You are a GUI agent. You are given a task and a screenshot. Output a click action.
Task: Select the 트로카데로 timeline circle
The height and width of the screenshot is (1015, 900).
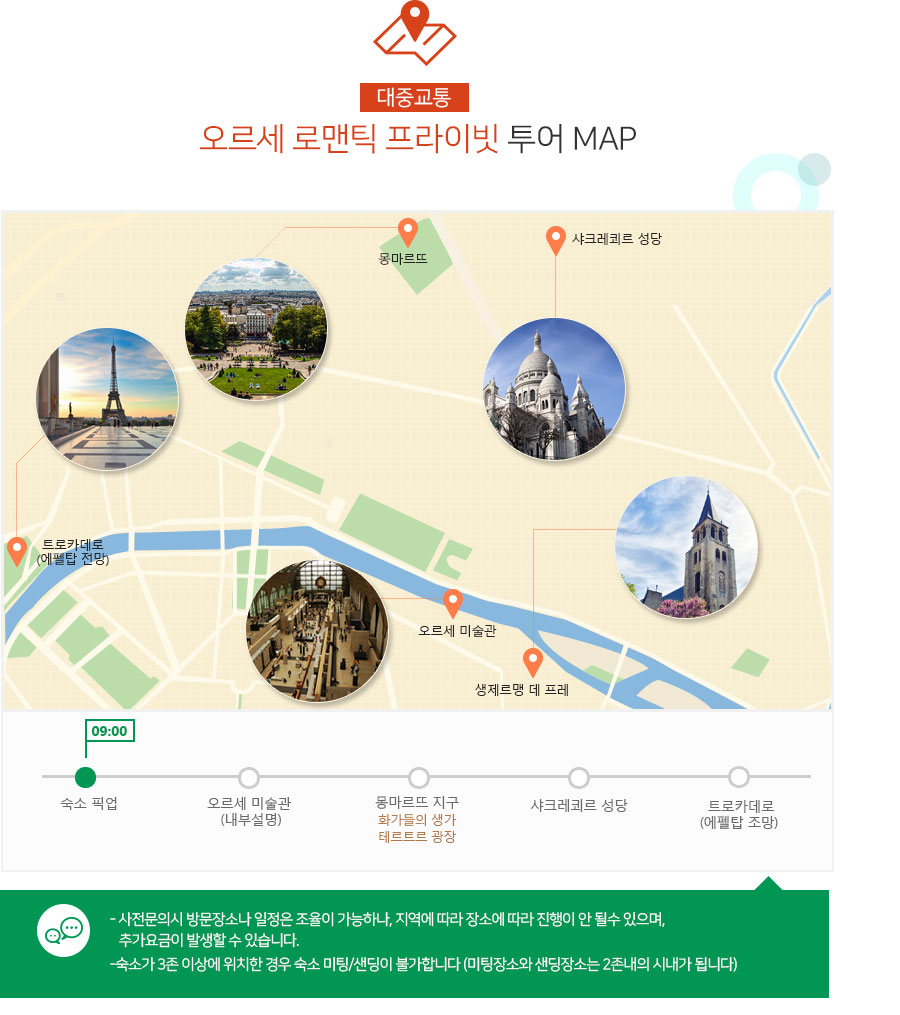coord(739,777)
